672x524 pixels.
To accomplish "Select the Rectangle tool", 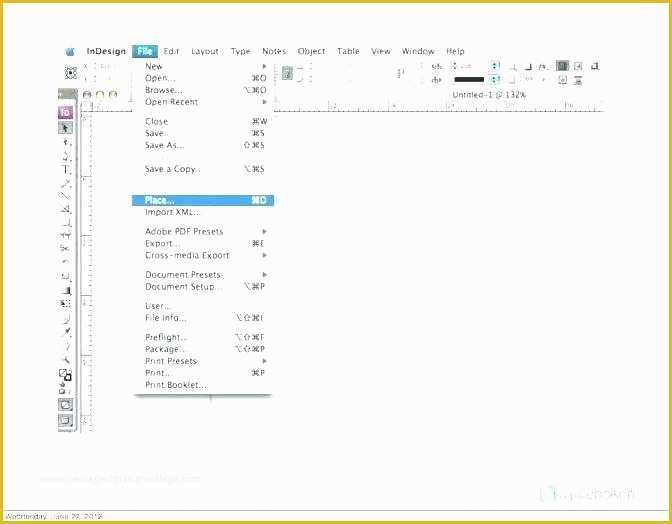I will pos(66,222).
